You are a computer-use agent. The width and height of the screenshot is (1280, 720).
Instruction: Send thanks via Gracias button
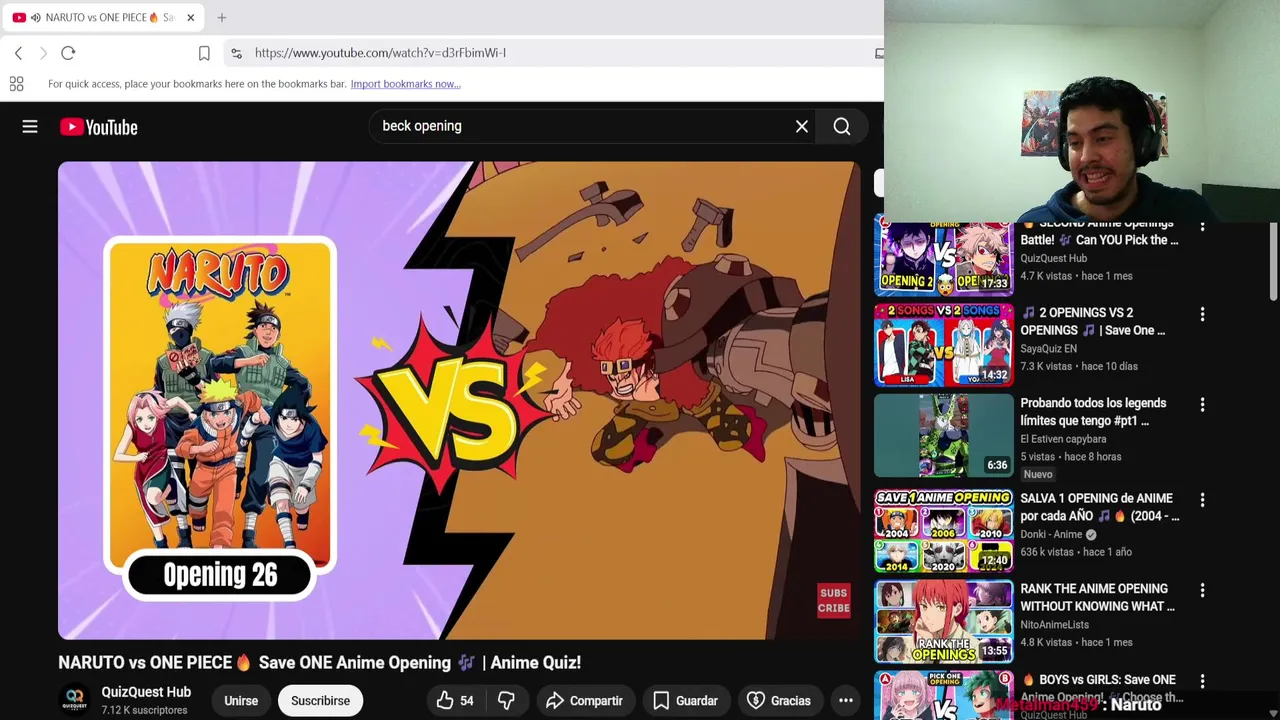[779, 701]
